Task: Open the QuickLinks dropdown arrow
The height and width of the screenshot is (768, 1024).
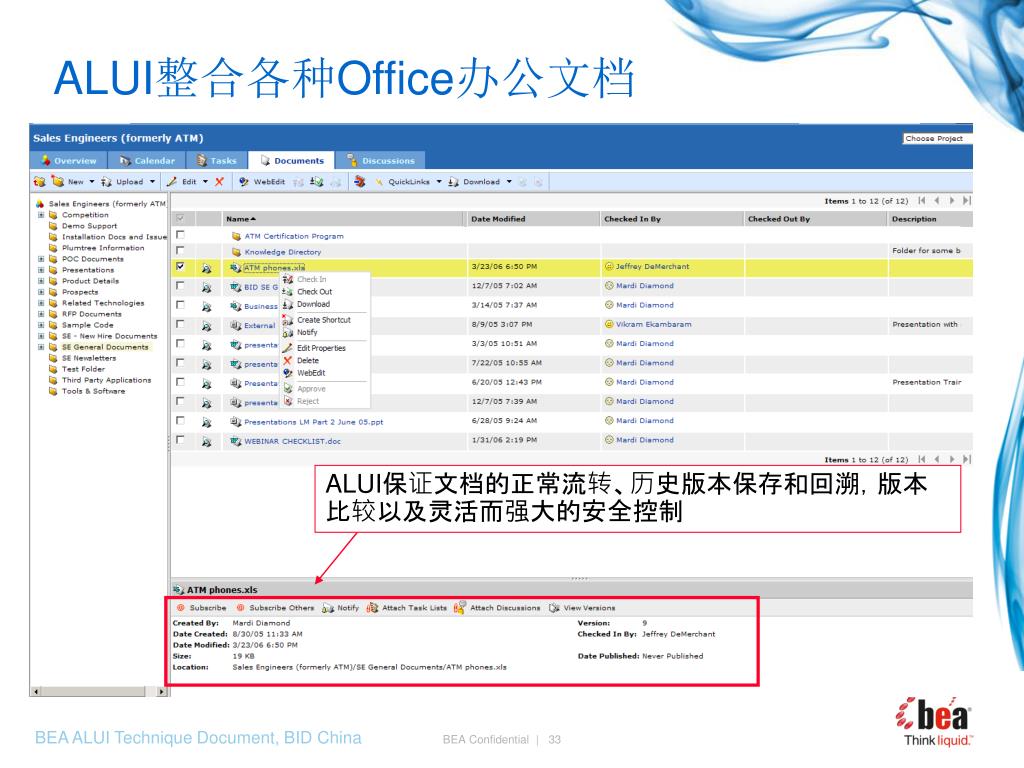Action: tap(439, 182)
